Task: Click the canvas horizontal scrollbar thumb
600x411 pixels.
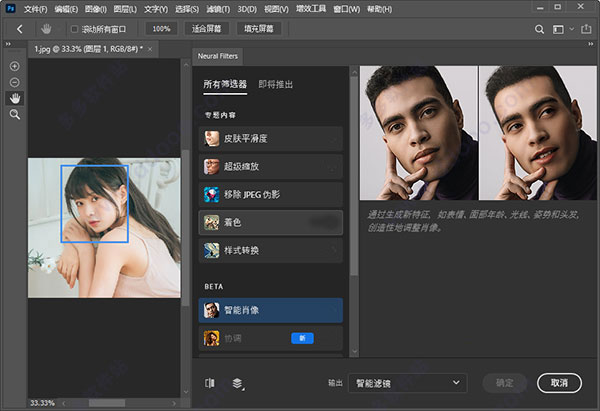Action: tap(107, 403)
